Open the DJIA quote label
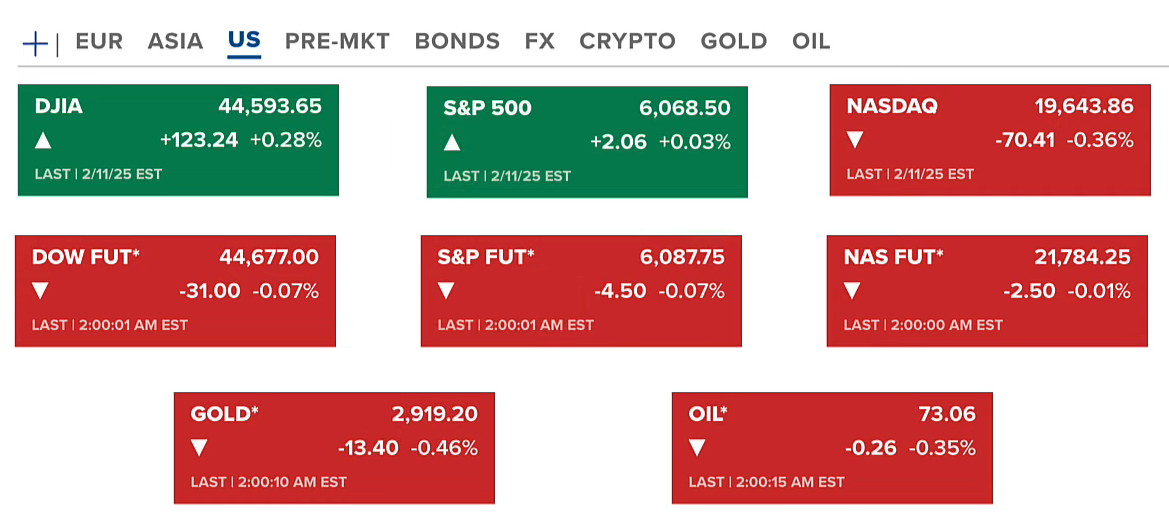The width and height of the screenshot is (1169, 527). (x=58, y=106)
